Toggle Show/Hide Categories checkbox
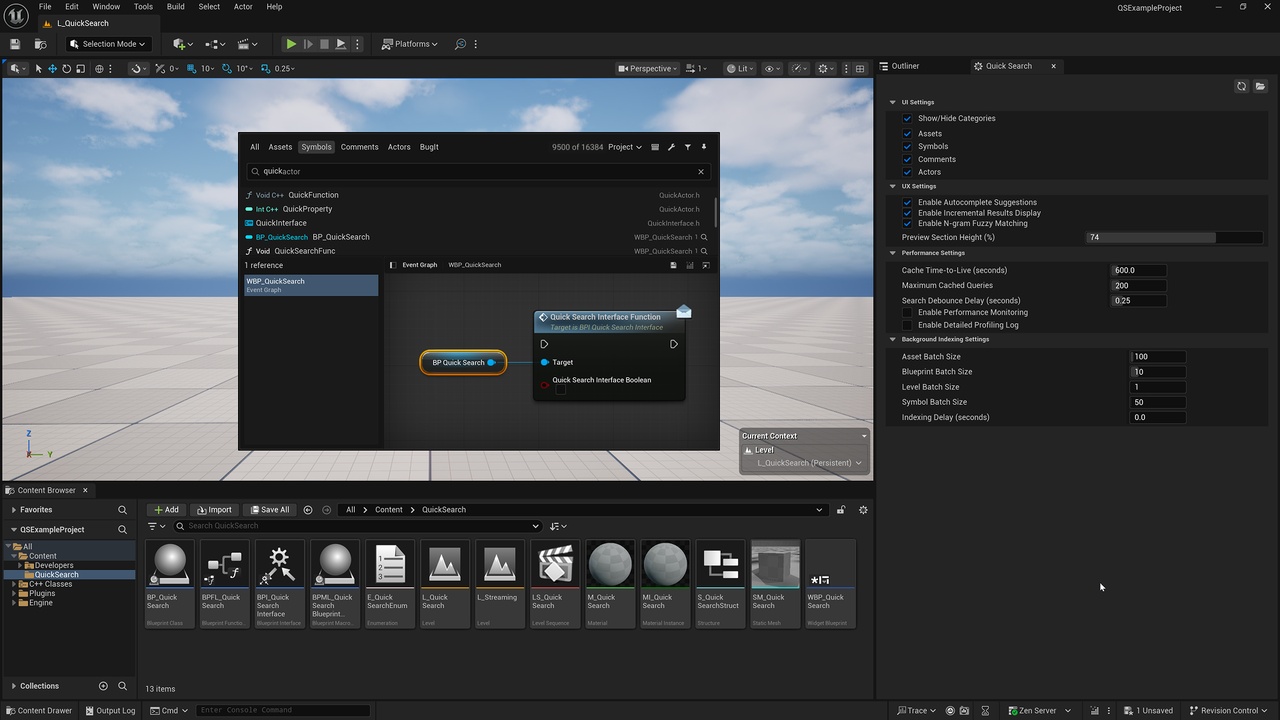Image resolution: width=1280 pixels, height=720 pixels. click(x=907, y=118)
